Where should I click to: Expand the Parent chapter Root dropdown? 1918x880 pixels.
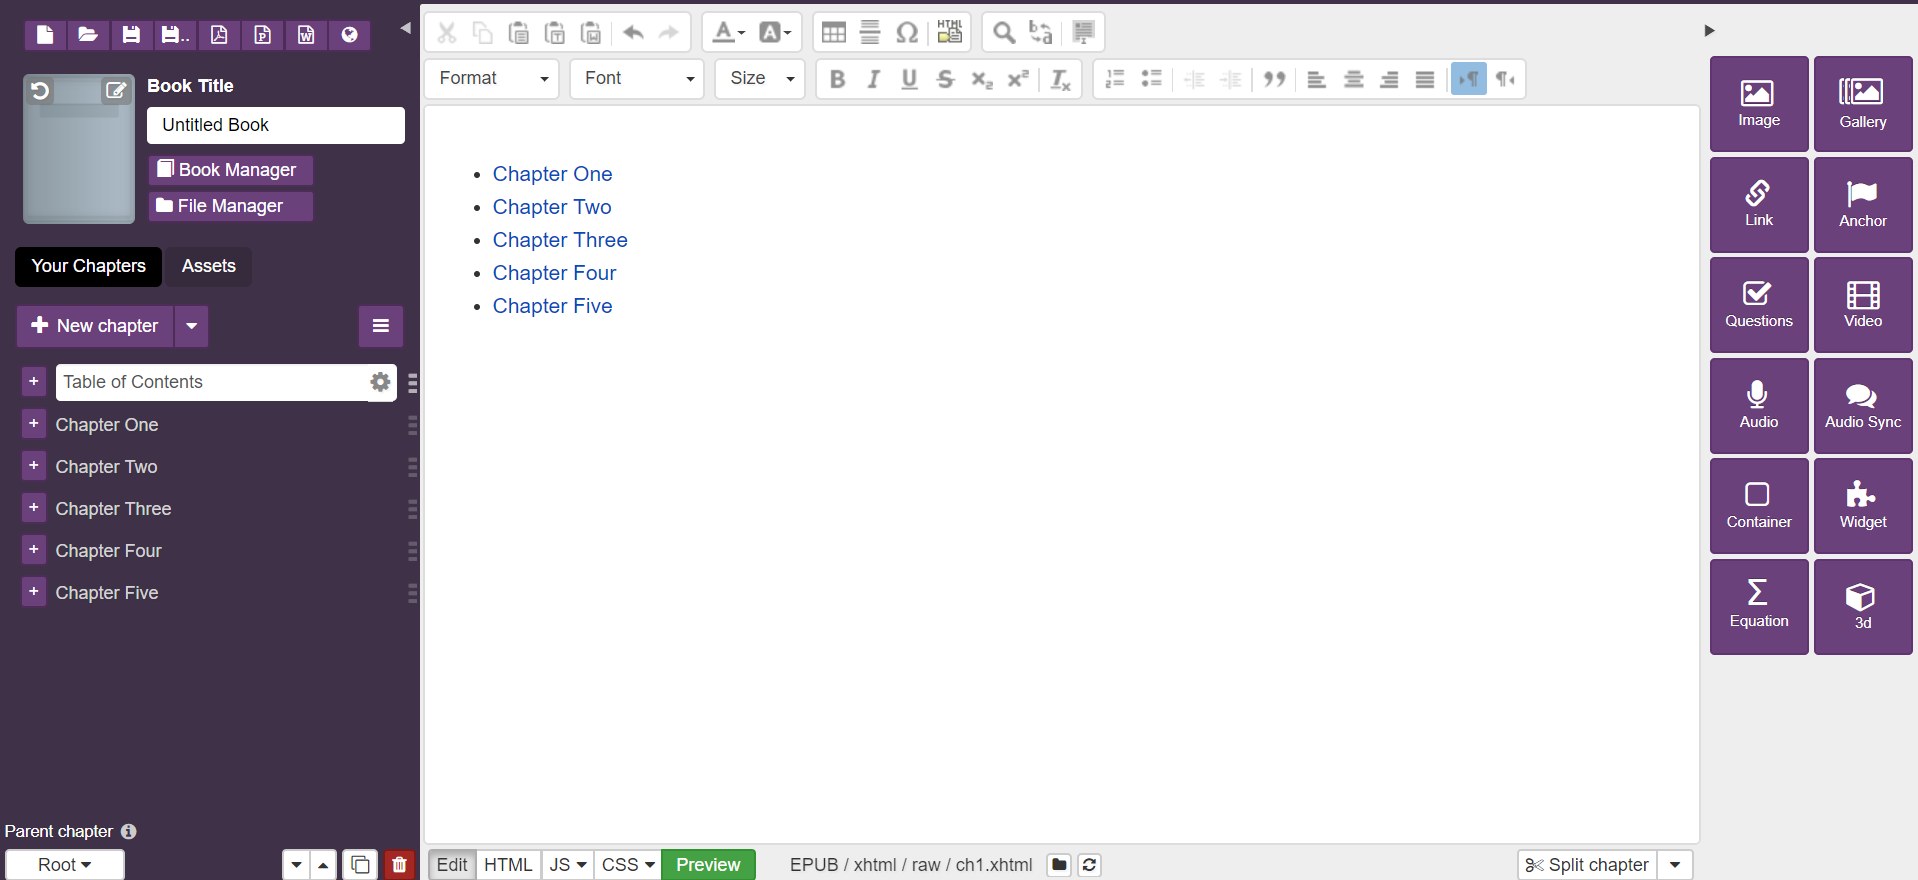[65, 865]
